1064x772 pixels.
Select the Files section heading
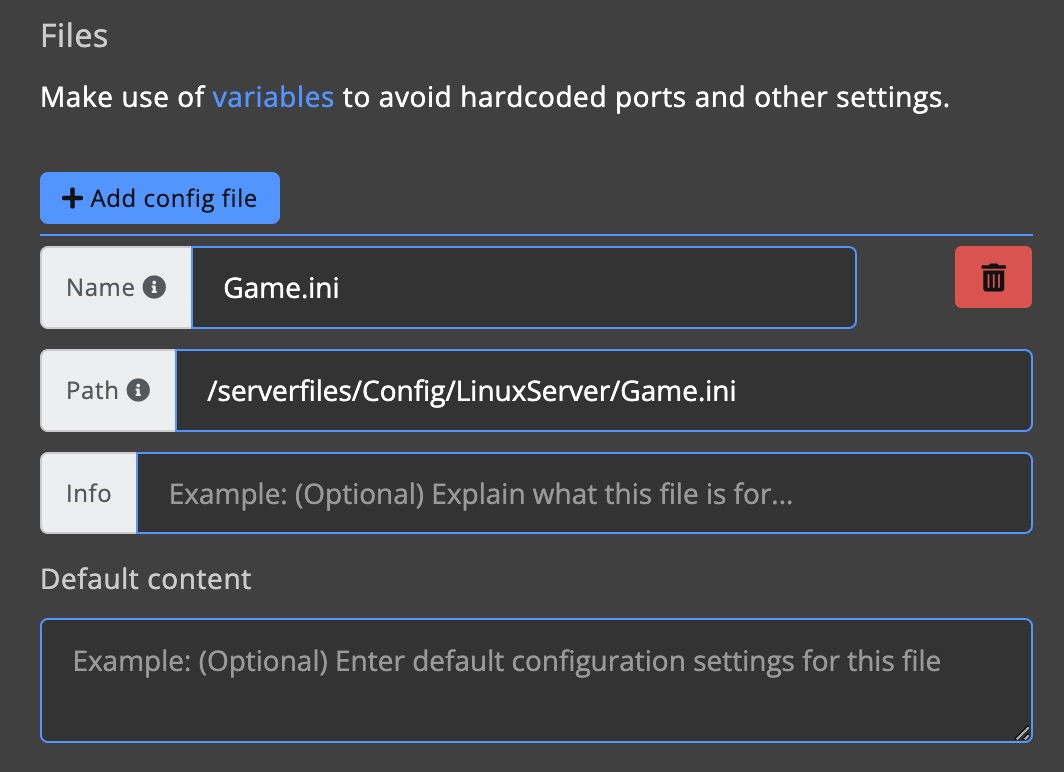[x=73, y=35]
